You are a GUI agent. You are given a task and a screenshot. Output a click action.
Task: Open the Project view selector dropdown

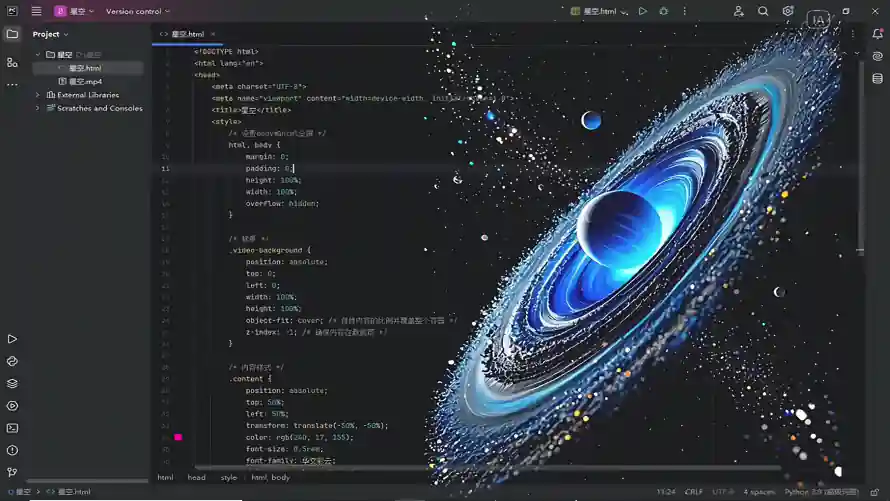[x=51, y=34]
